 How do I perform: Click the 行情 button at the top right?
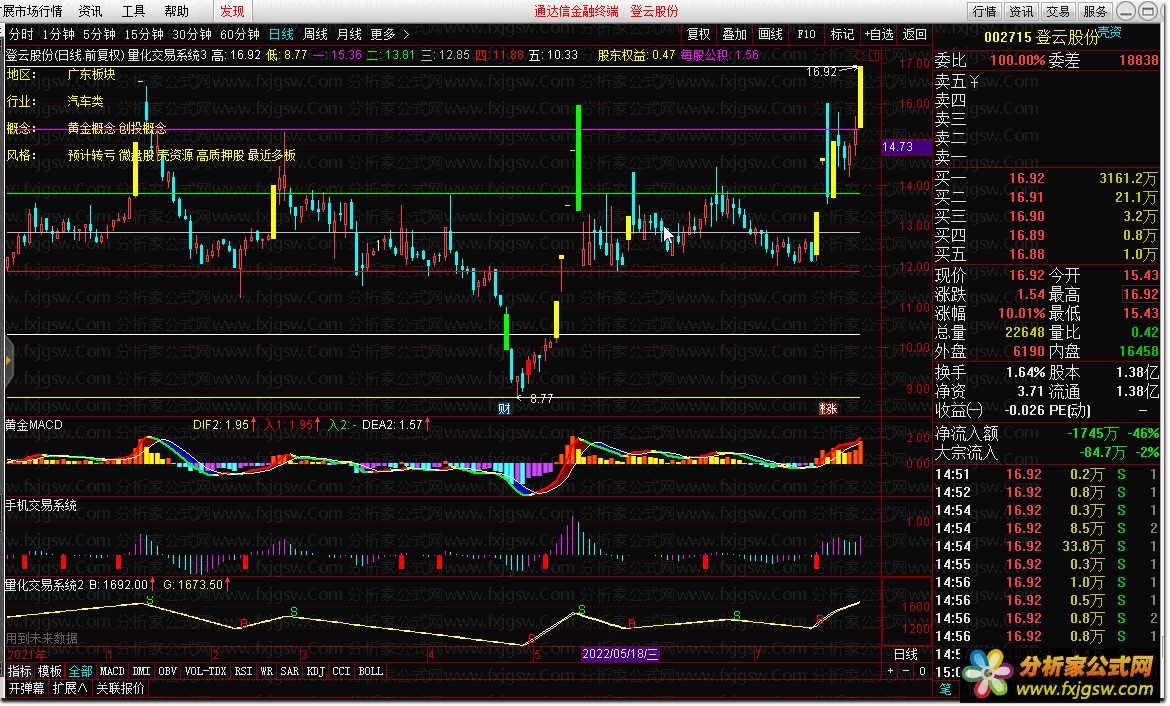pos(985,11)
